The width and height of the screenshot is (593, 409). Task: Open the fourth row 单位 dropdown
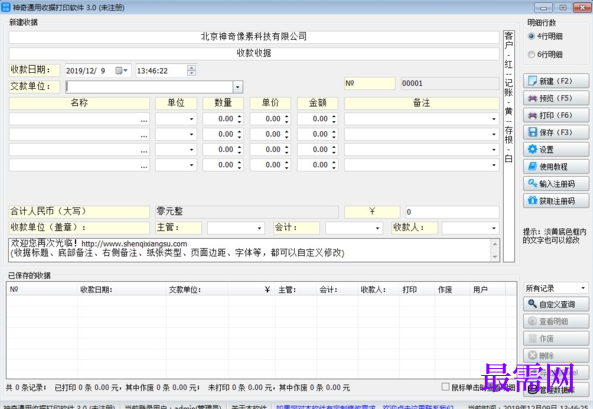(191, 165)
